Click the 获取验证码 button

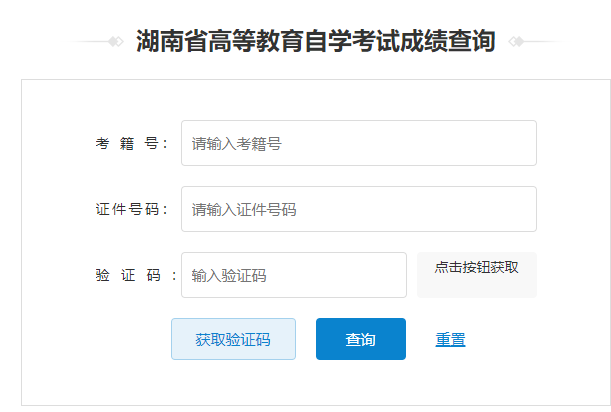233,339
